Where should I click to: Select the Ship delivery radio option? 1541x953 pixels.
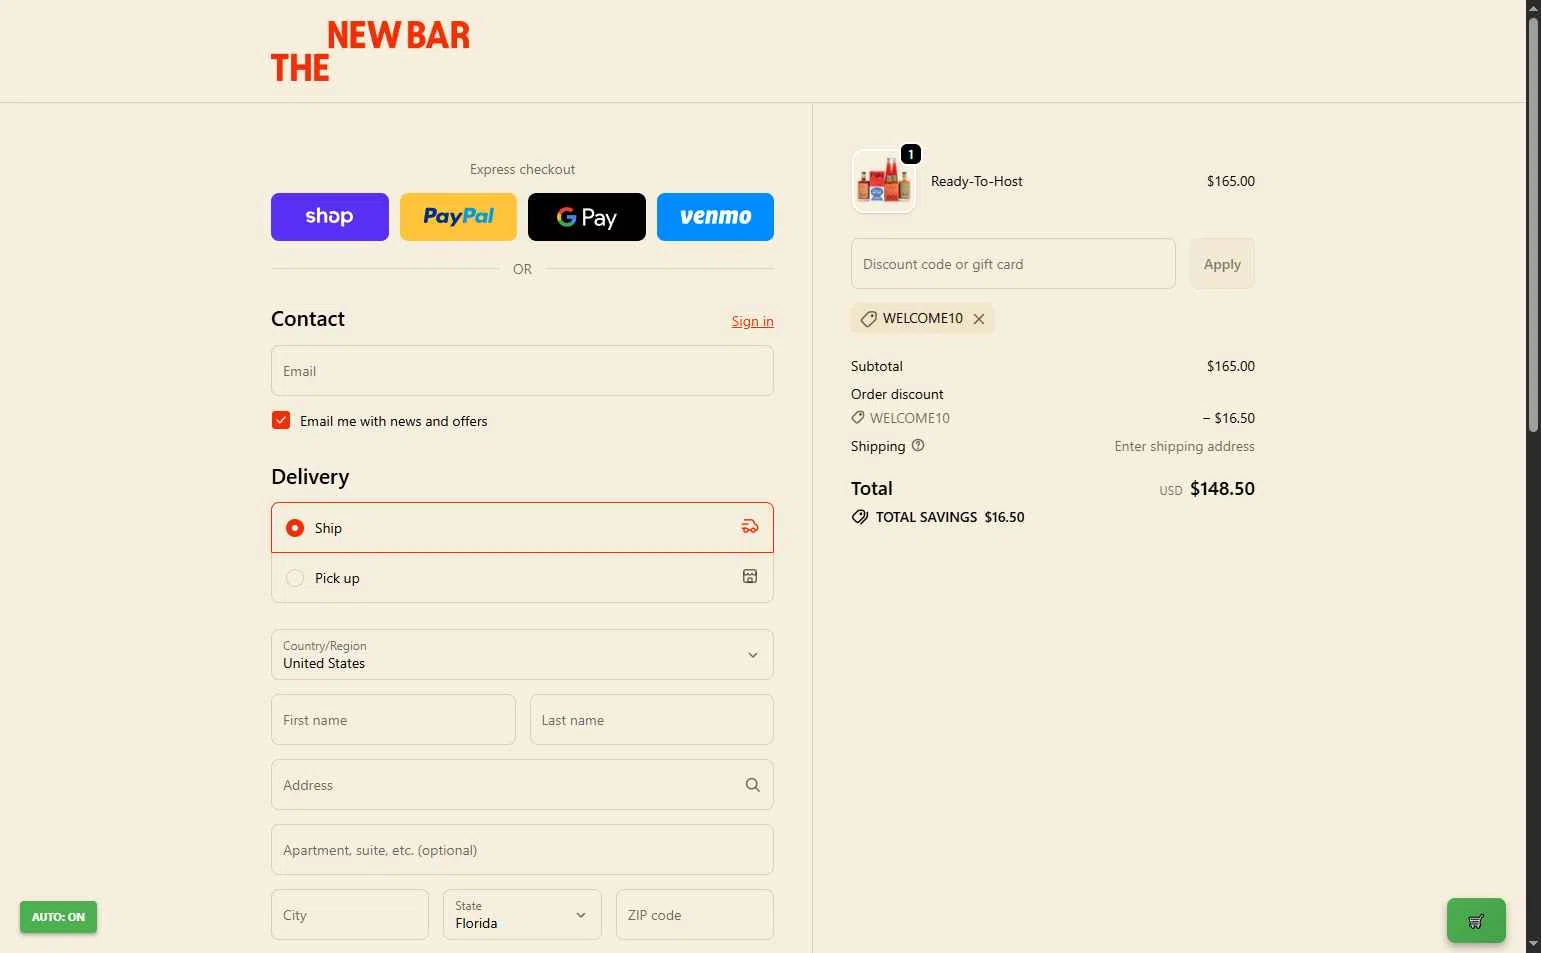point(295,528)
